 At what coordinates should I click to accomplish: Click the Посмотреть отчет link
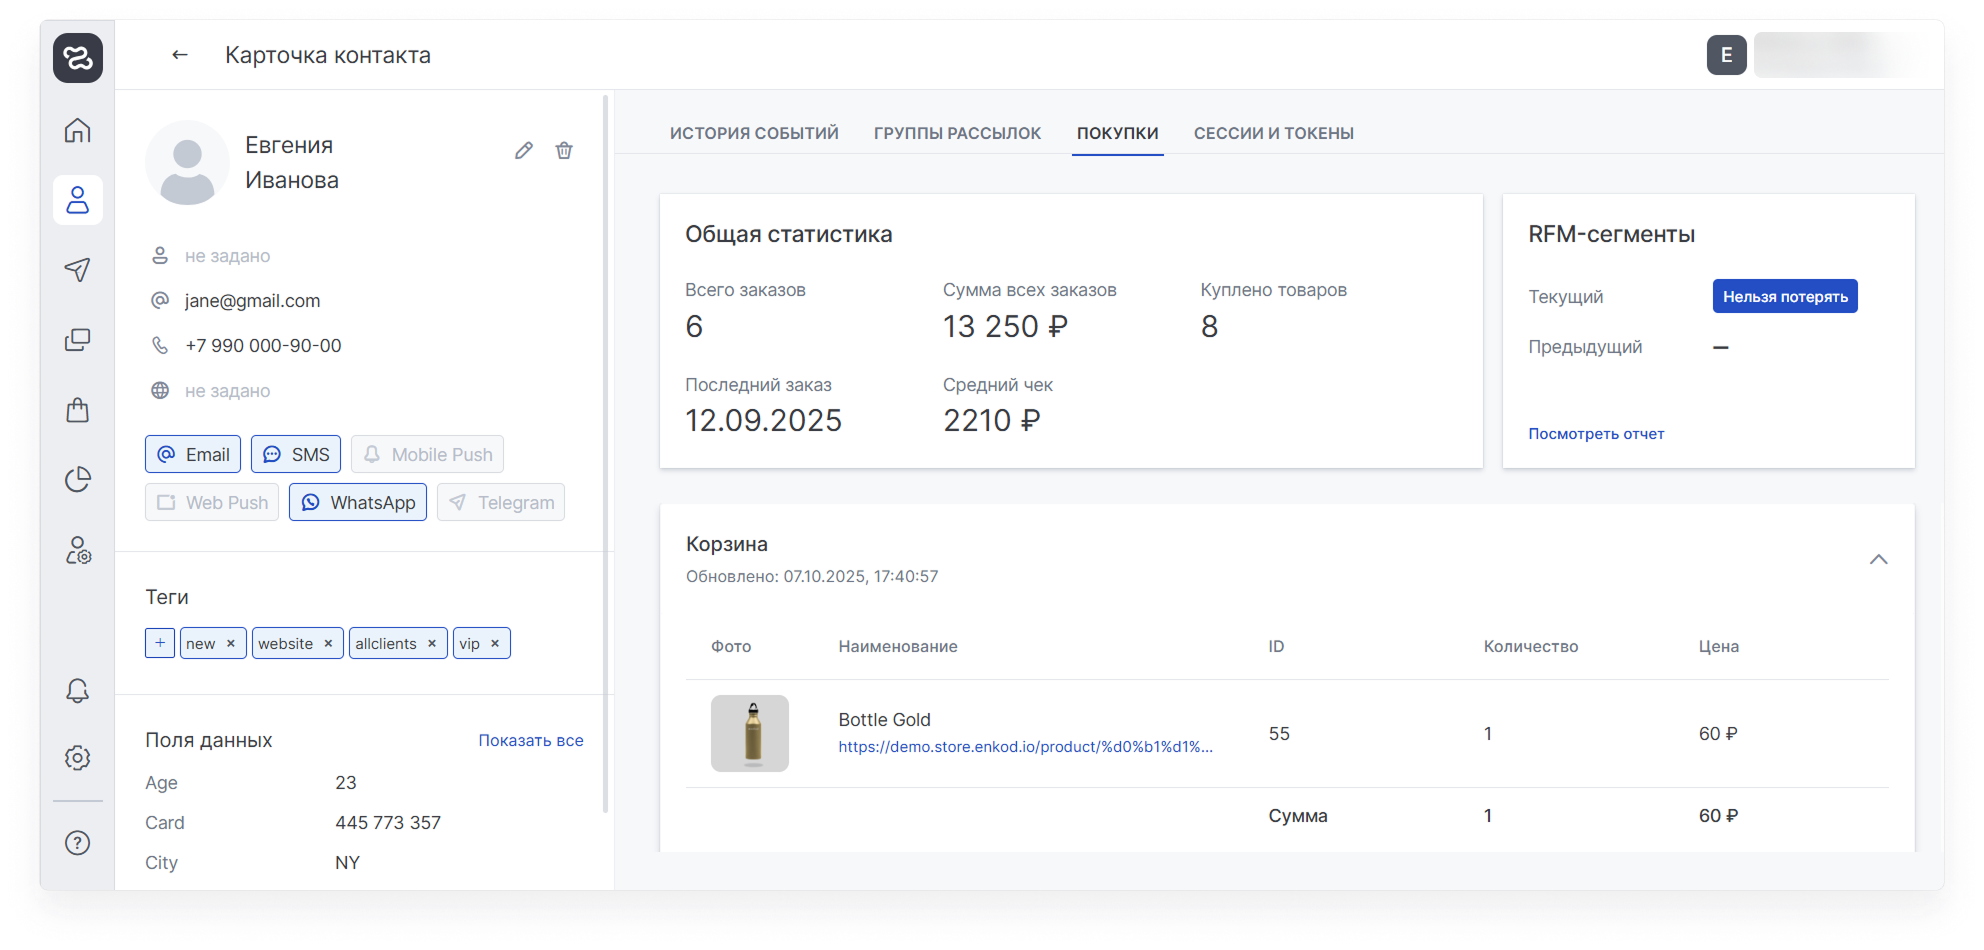(x=1596, y=434)
